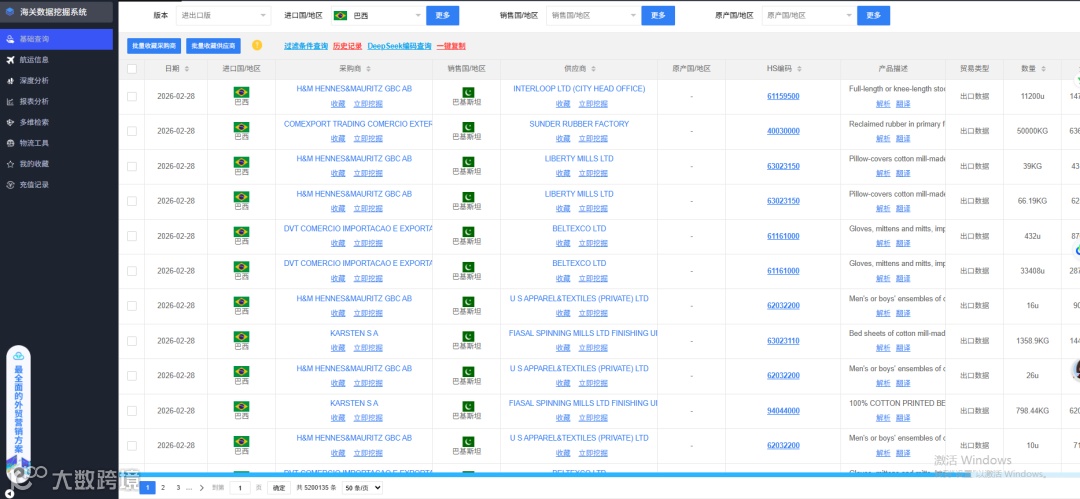Viewport: 1080px width, 499px height.
Task: Click 立即挖掘 under INTERLOOP LTD supplier
Action: coord(593,104)
